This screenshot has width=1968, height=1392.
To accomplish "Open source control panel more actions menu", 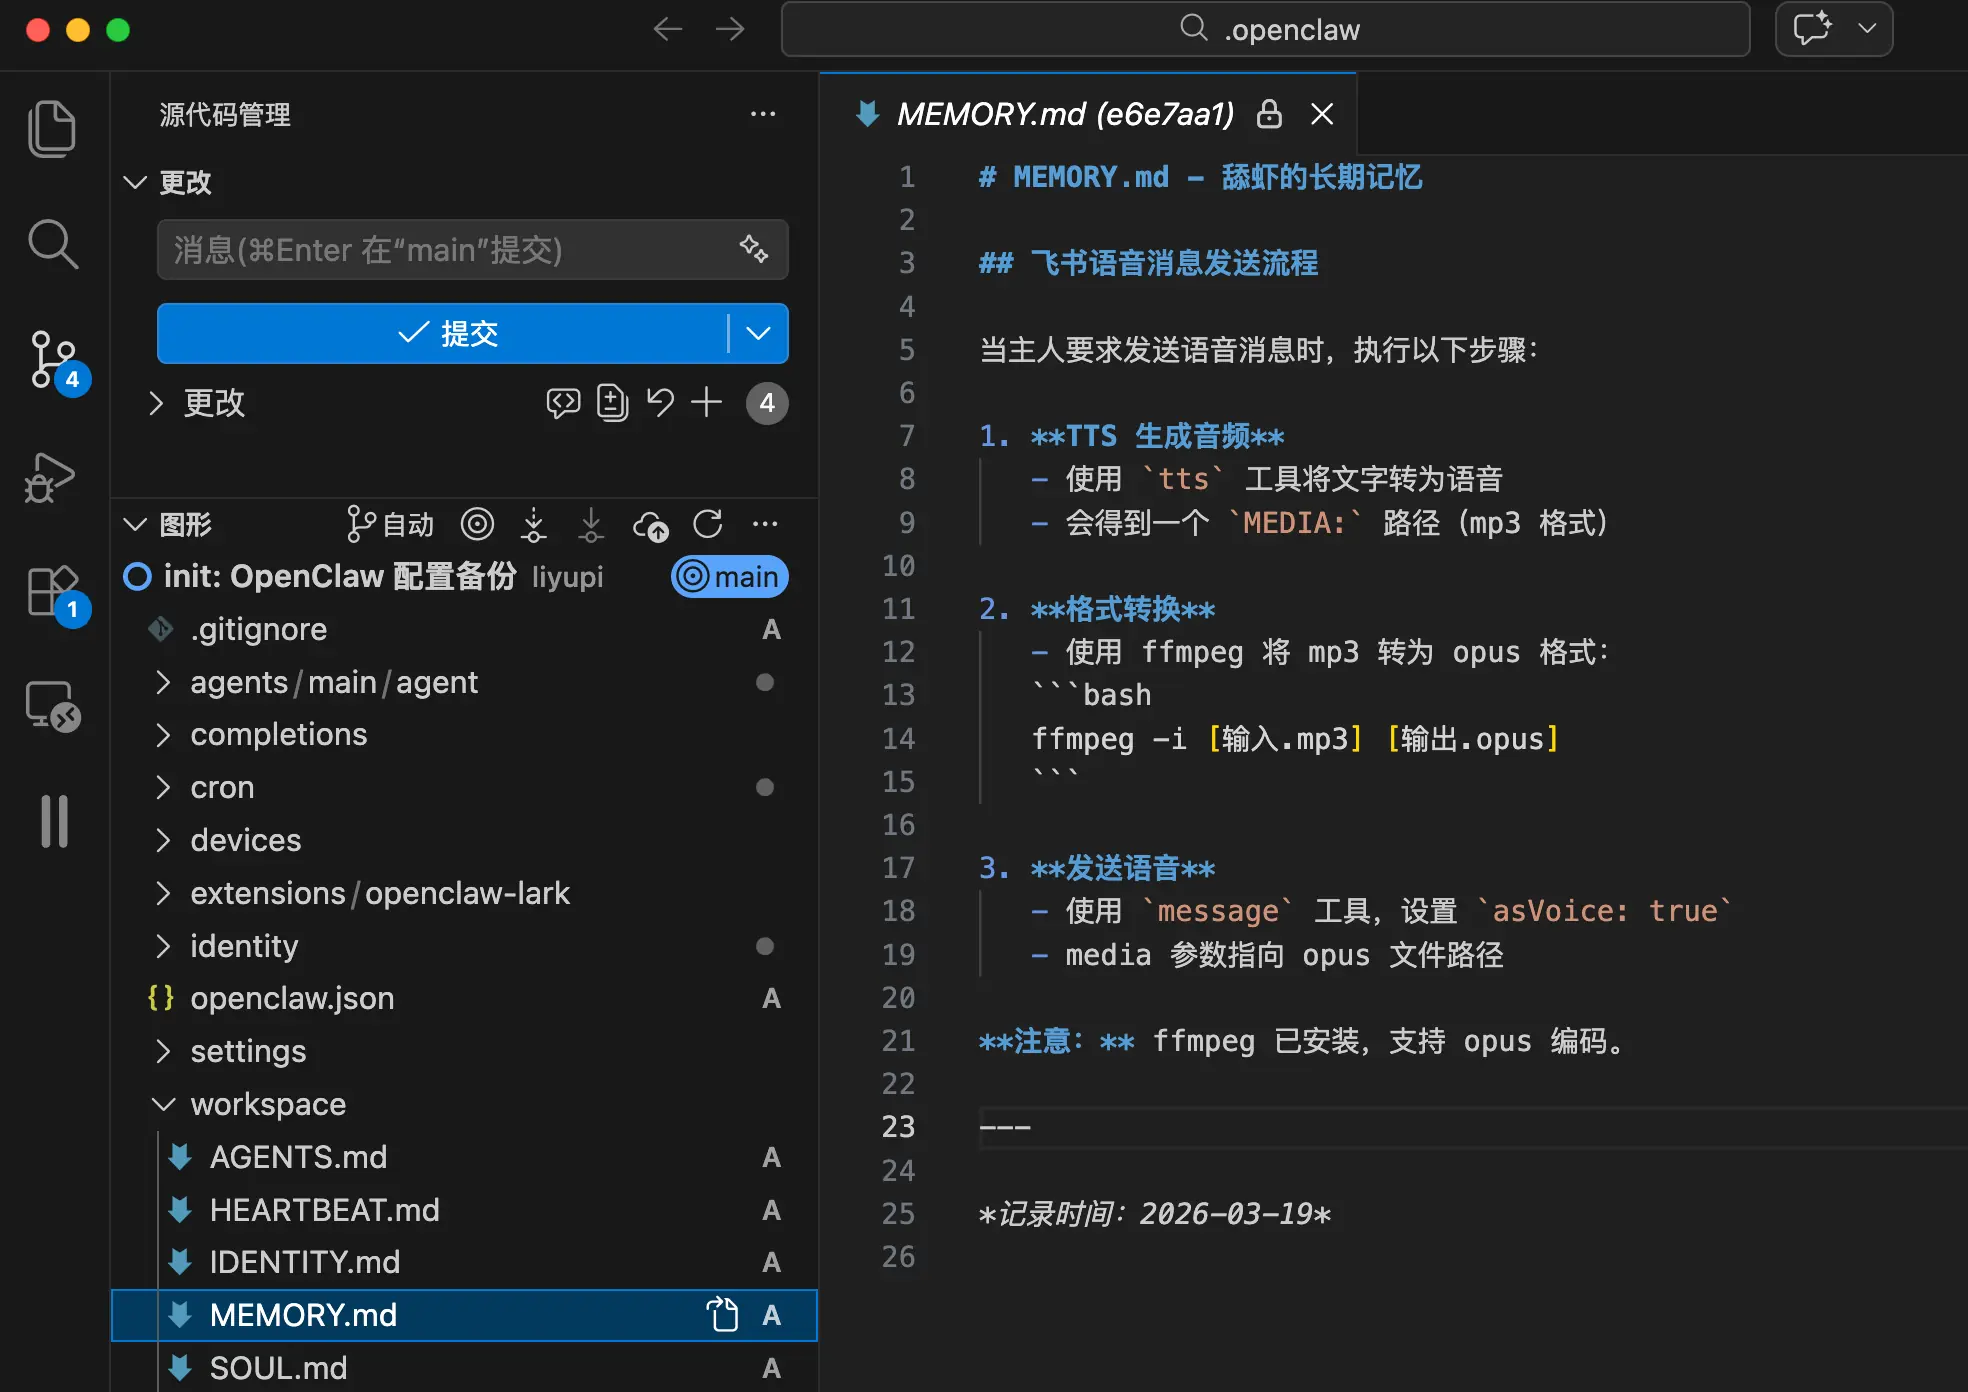I will click(x=763, y=114).
